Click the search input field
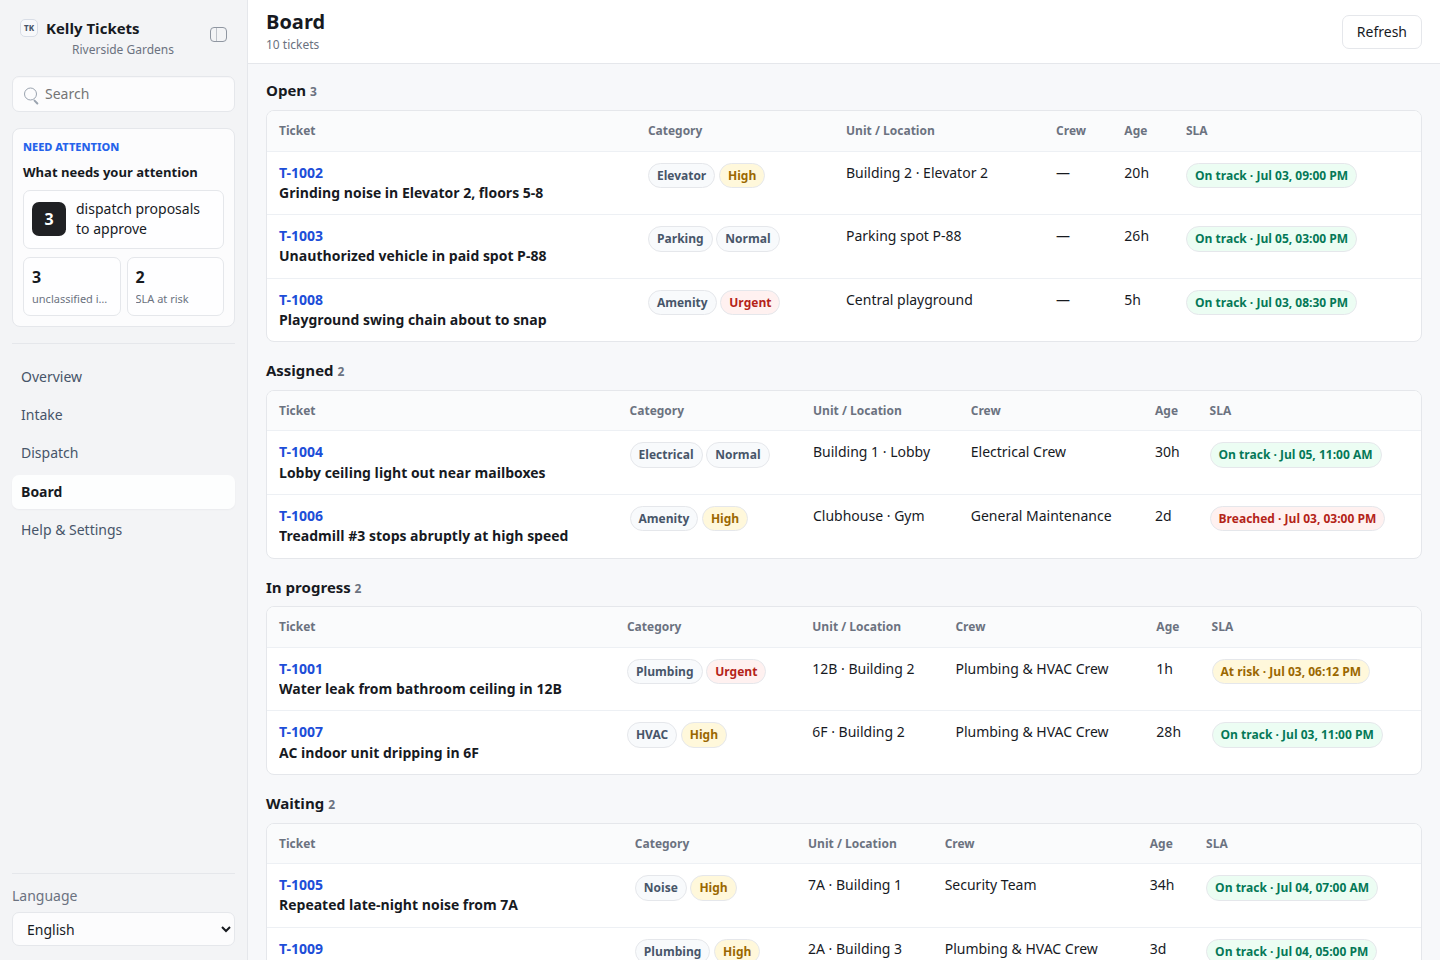The width and height of the screenshot is (1440, 960). tap(123, 94)
